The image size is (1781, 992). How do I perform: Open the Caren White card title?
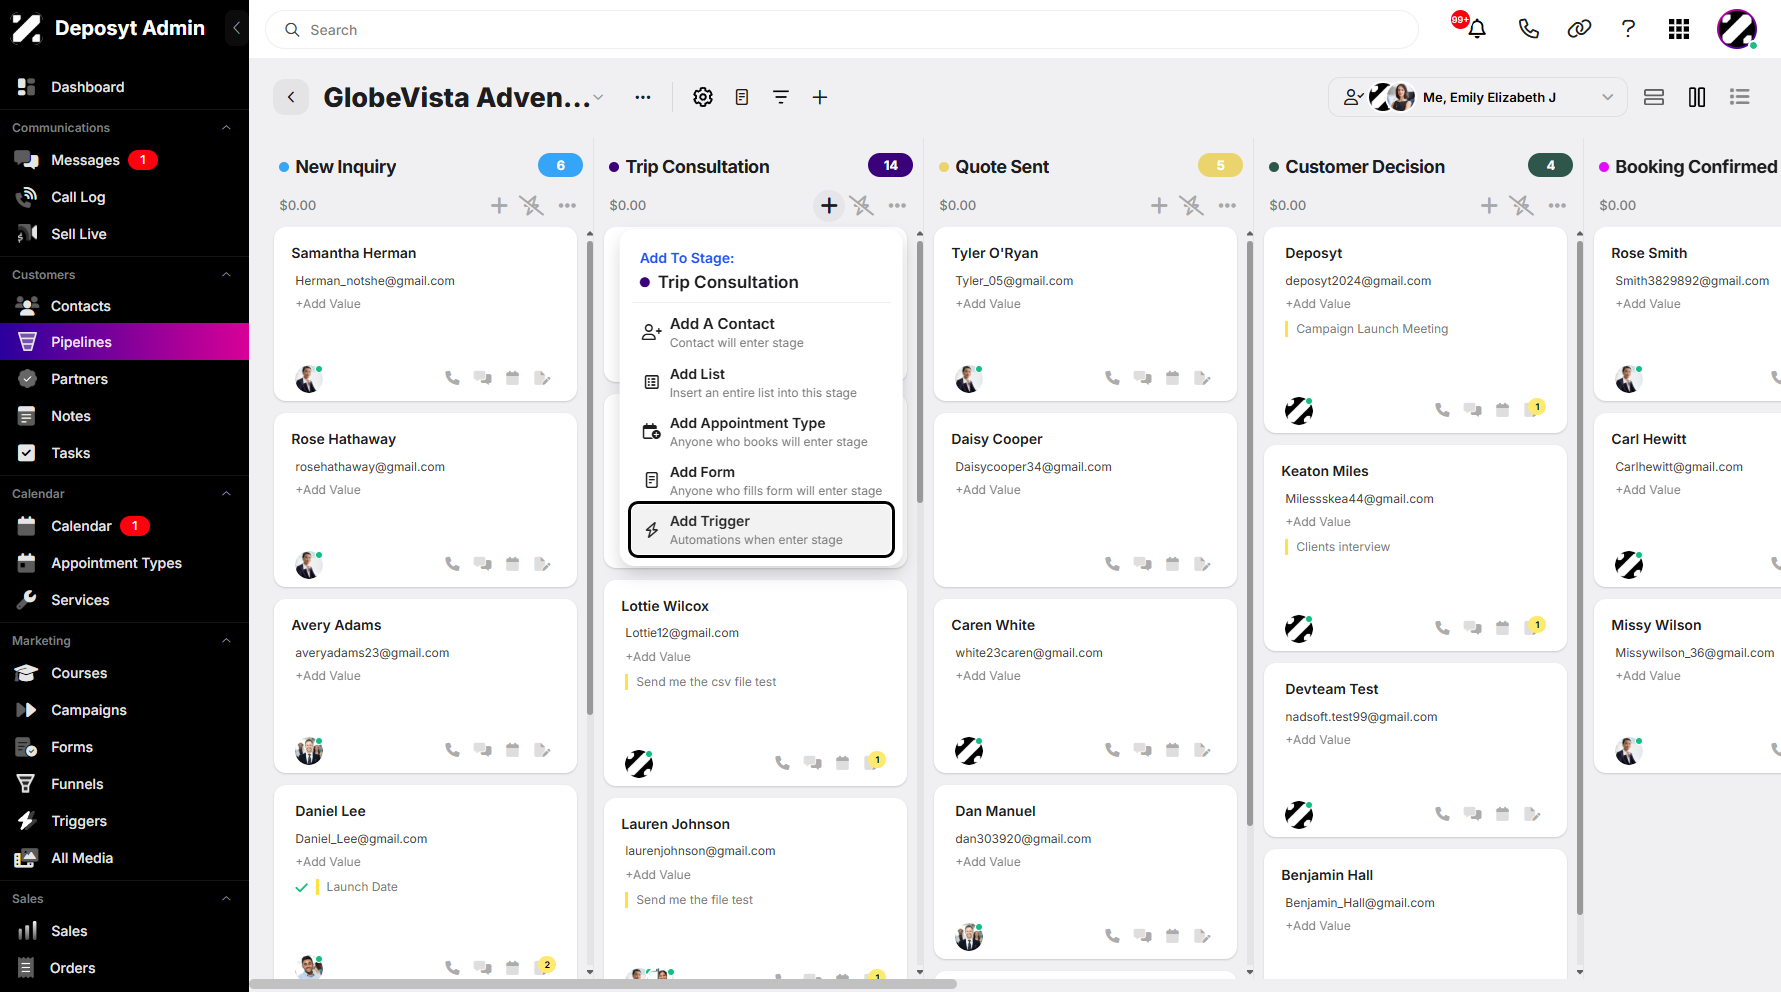coord(993,625)
